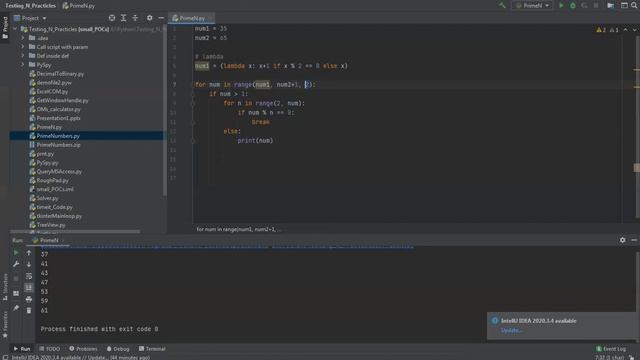Click the caret position in status bar

609,357
